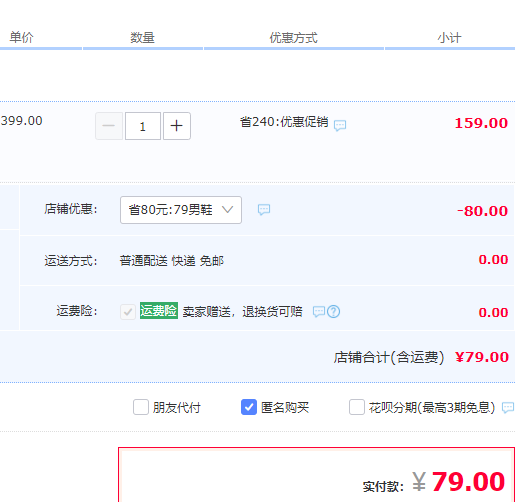
Task: Click the green 运费险 badge
Action: [x=159, y=311]
